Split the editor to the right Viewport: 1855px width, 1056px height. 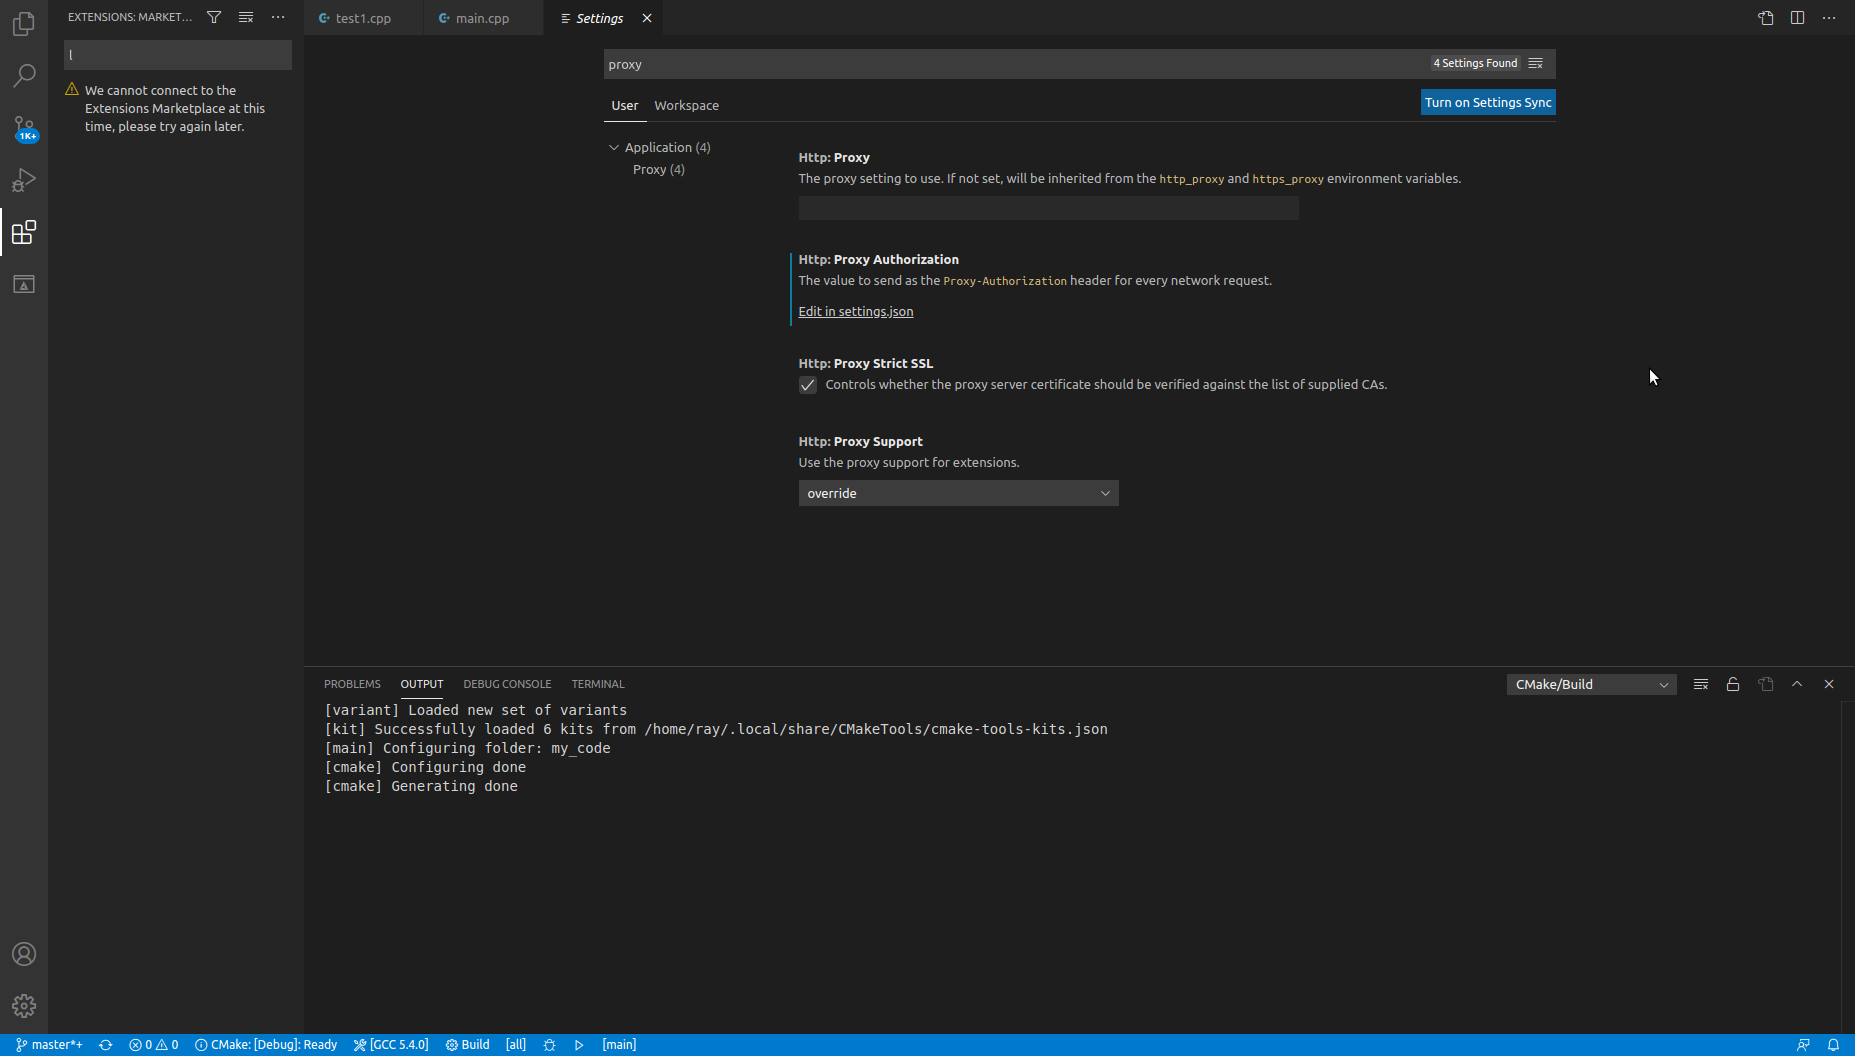[1798, 18]
